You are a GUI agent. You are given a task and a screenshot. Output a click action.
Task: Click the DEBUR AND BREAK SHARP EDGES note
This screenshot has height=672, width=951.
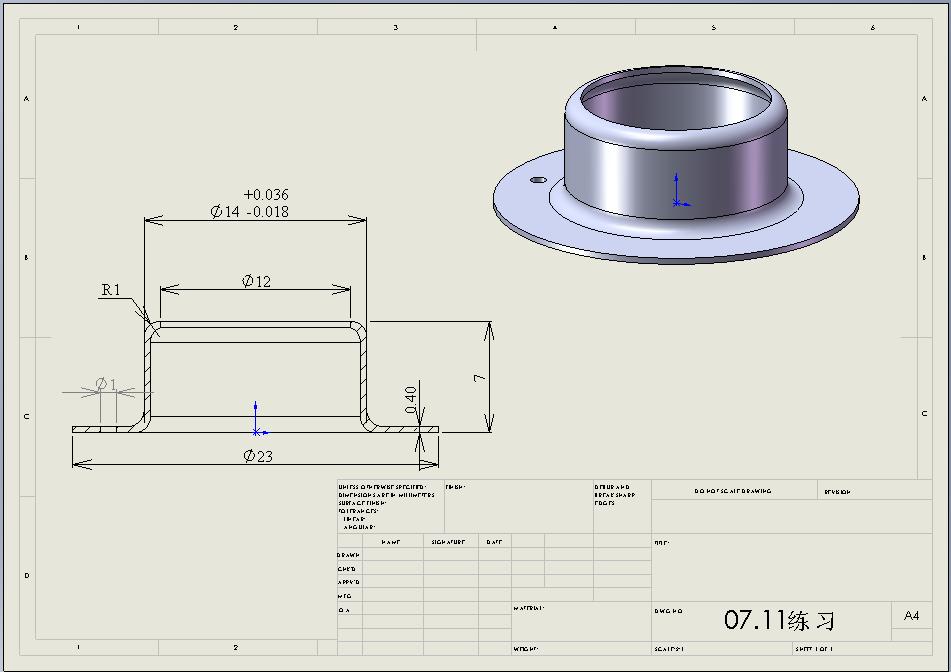(x=614, y=495)
